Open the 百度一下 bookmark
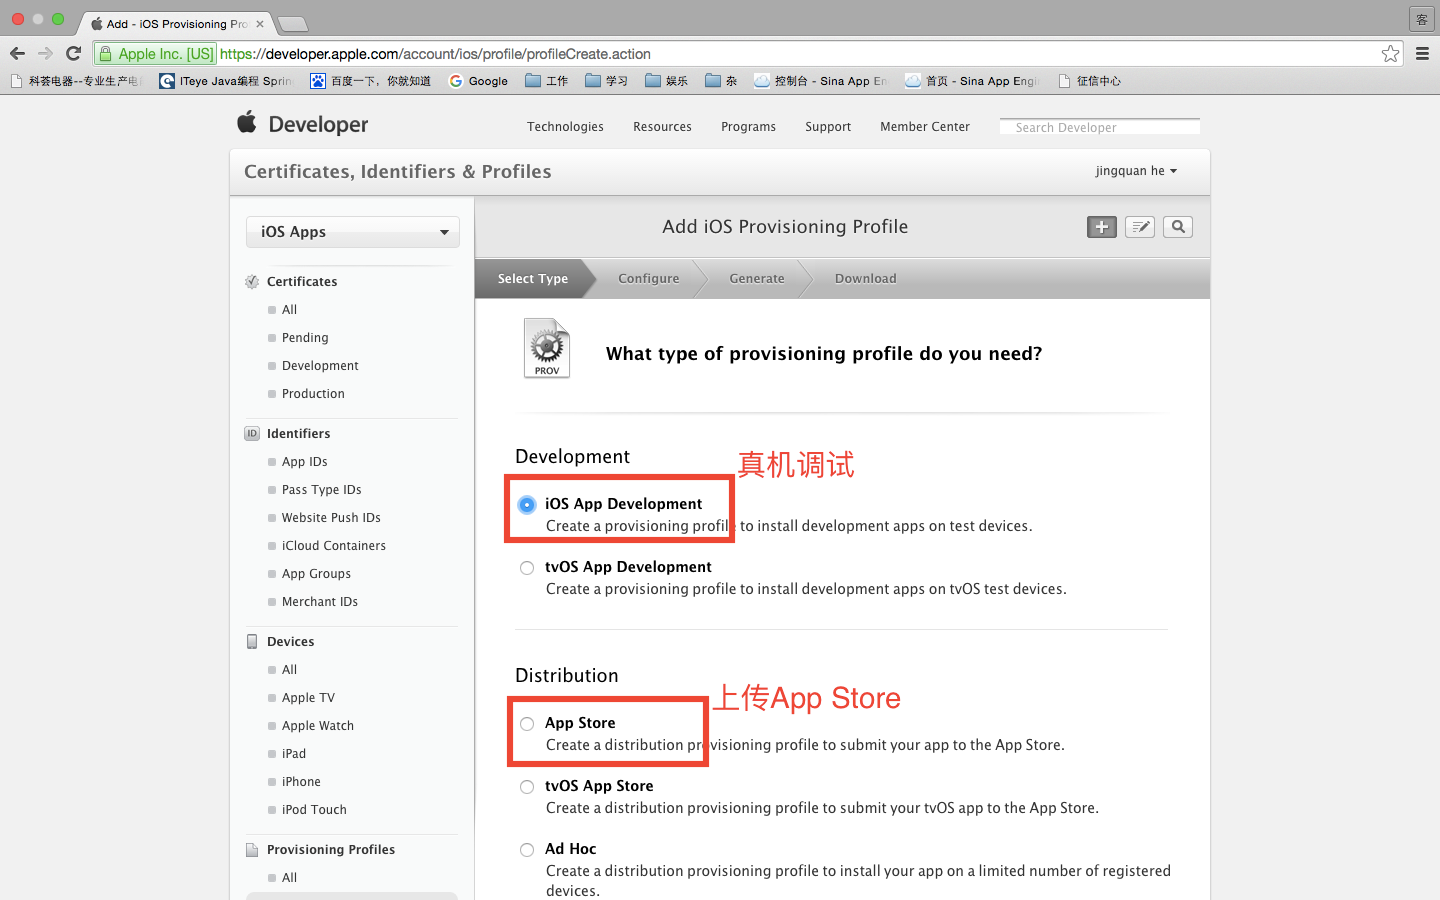 coord(370,81)
